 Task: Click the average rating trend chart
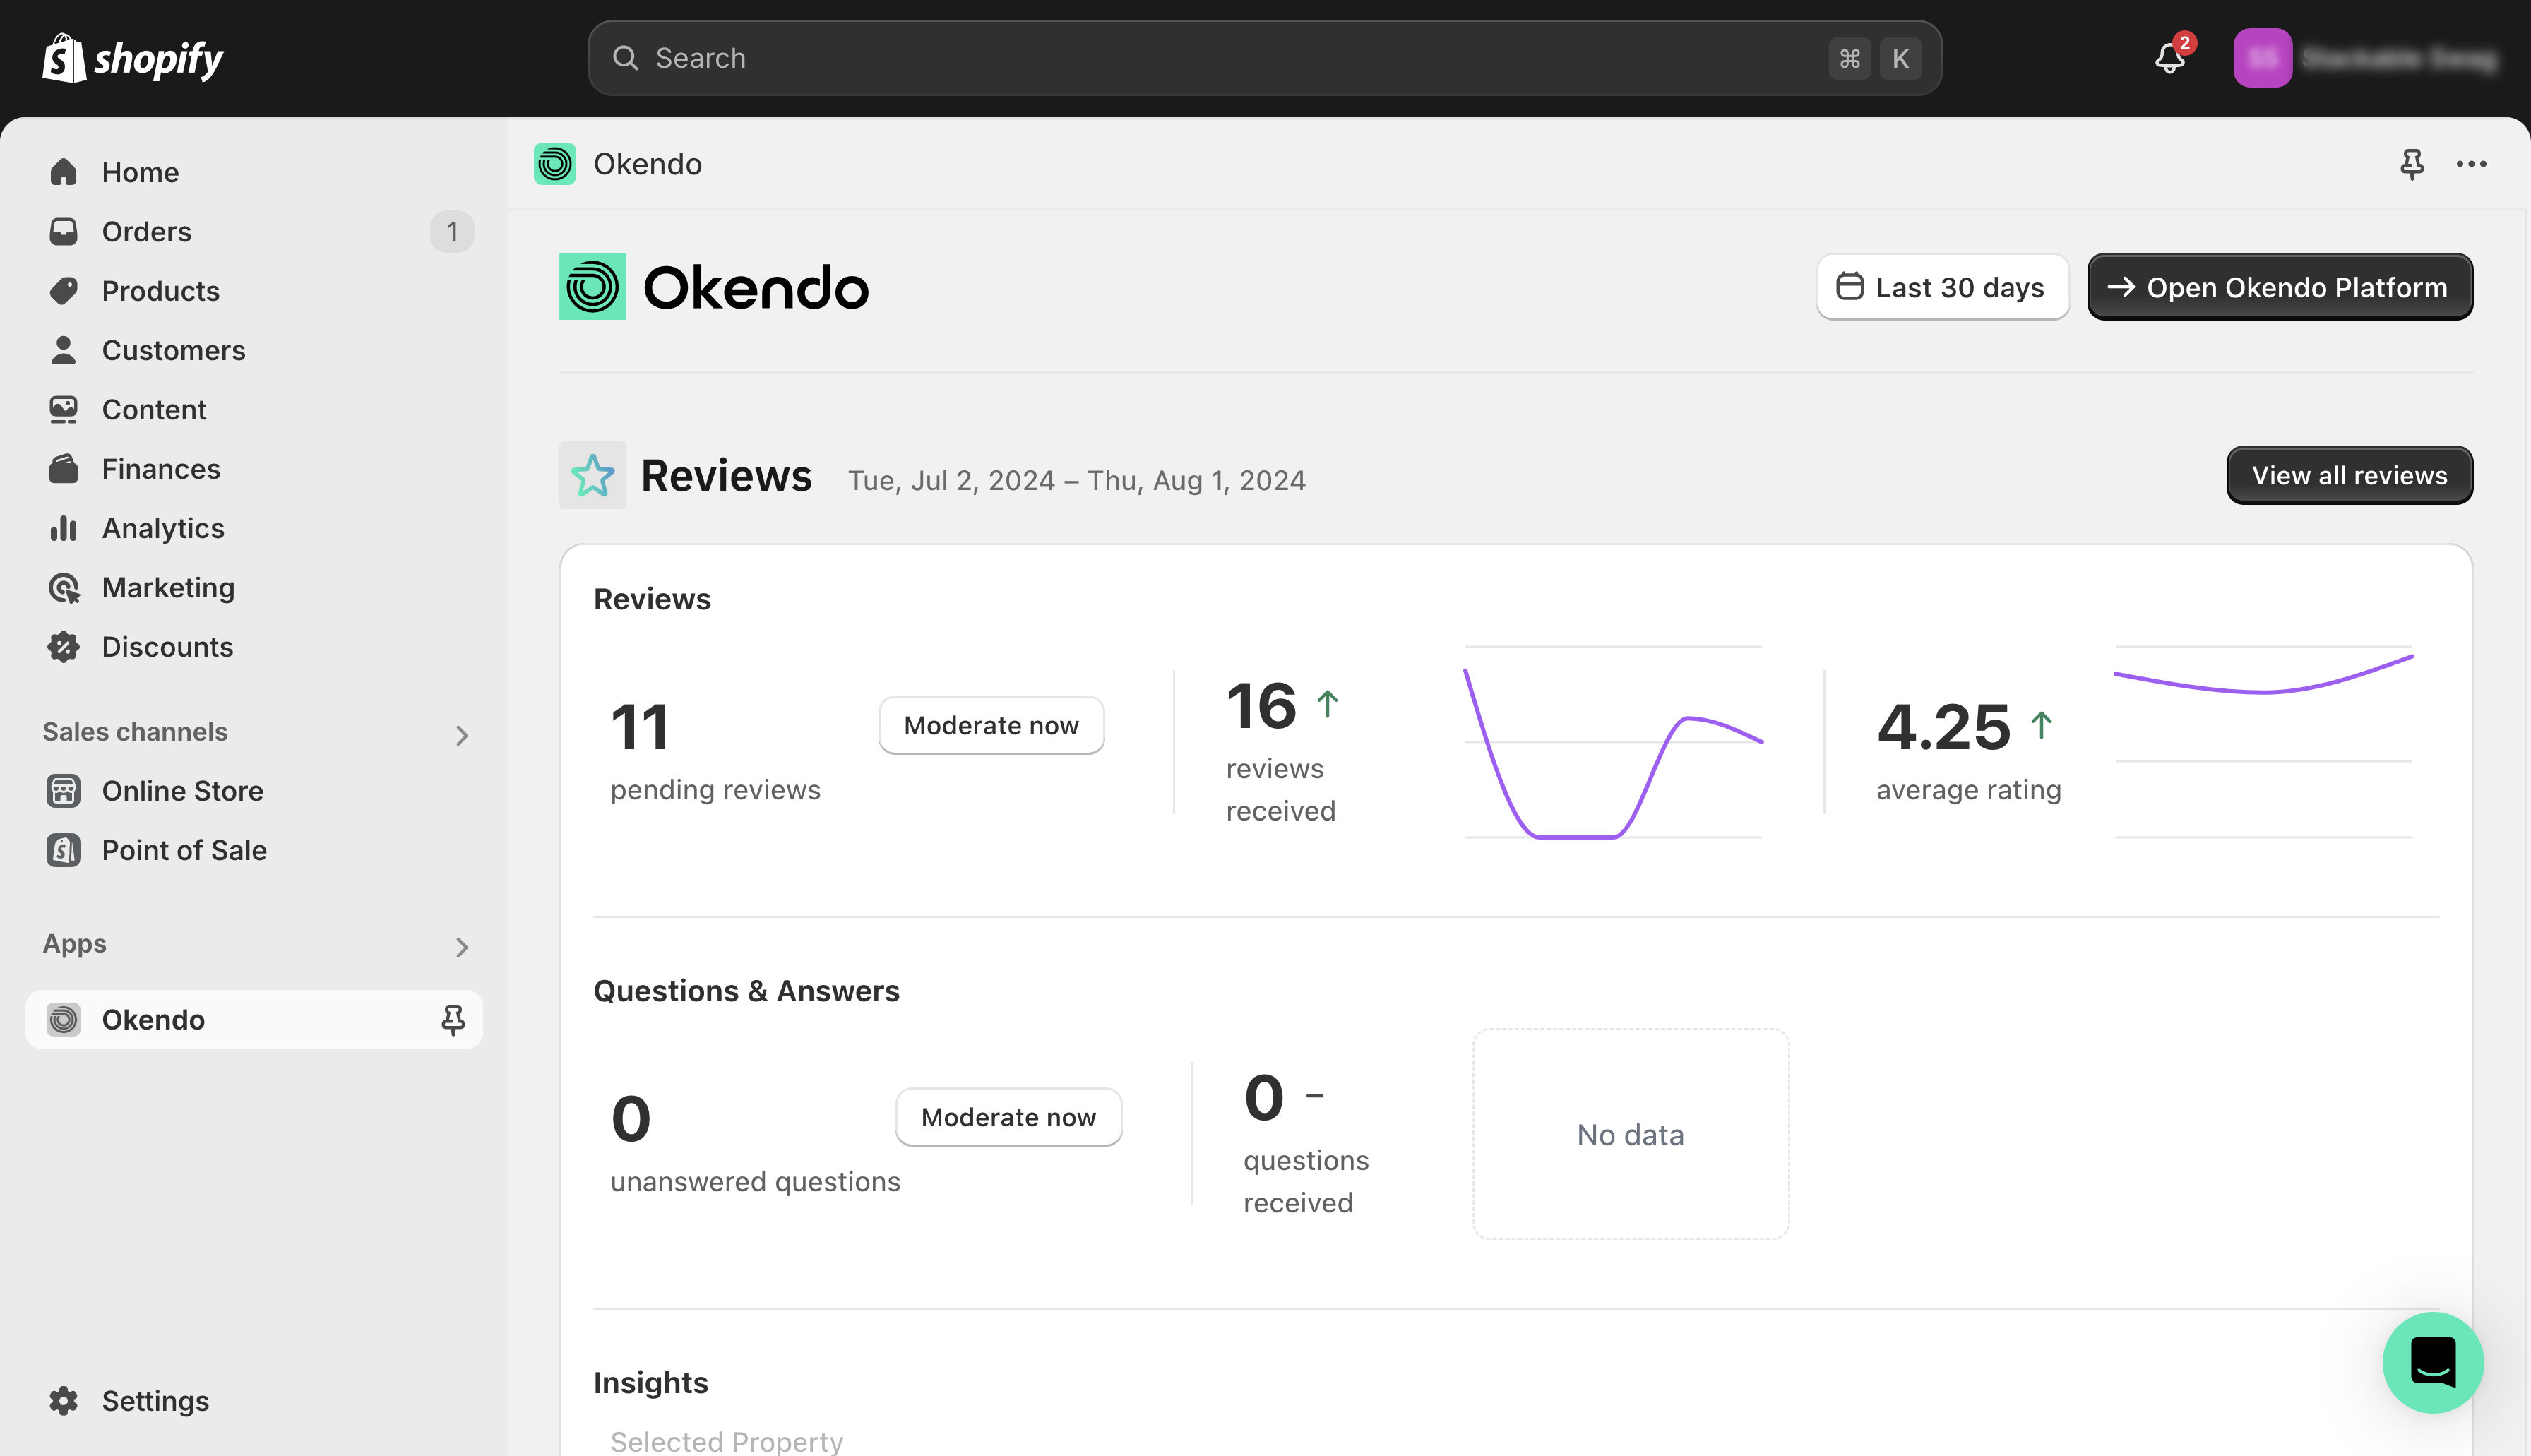coord(2264,742)
